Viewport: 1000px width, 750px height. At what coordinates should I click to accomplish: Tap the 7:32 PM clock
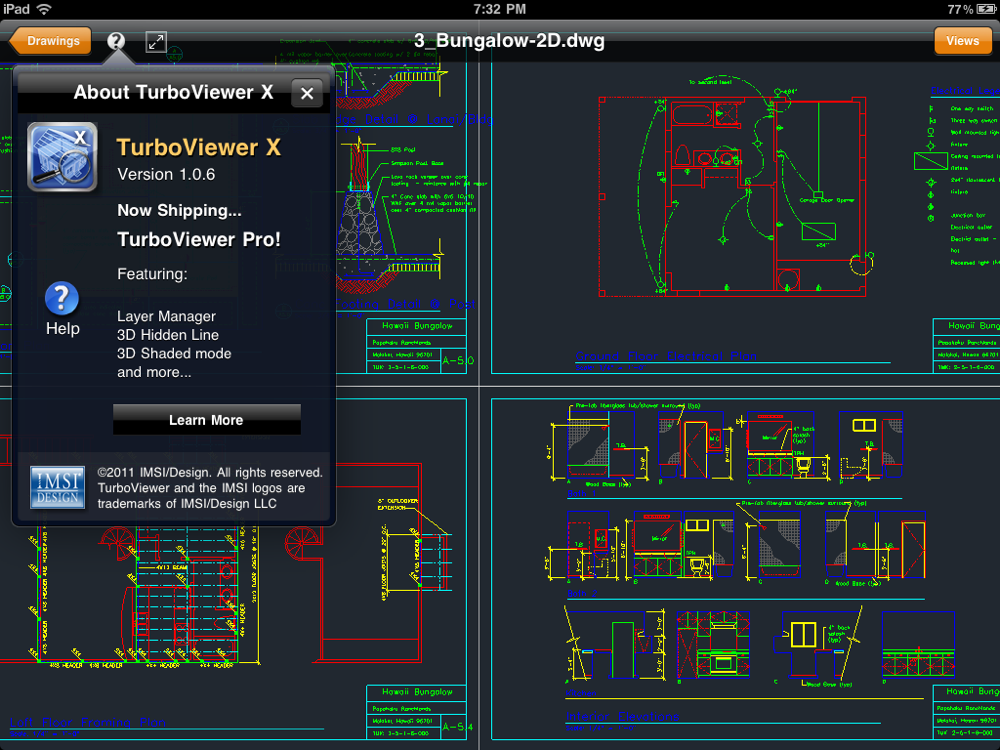(500, 9)
